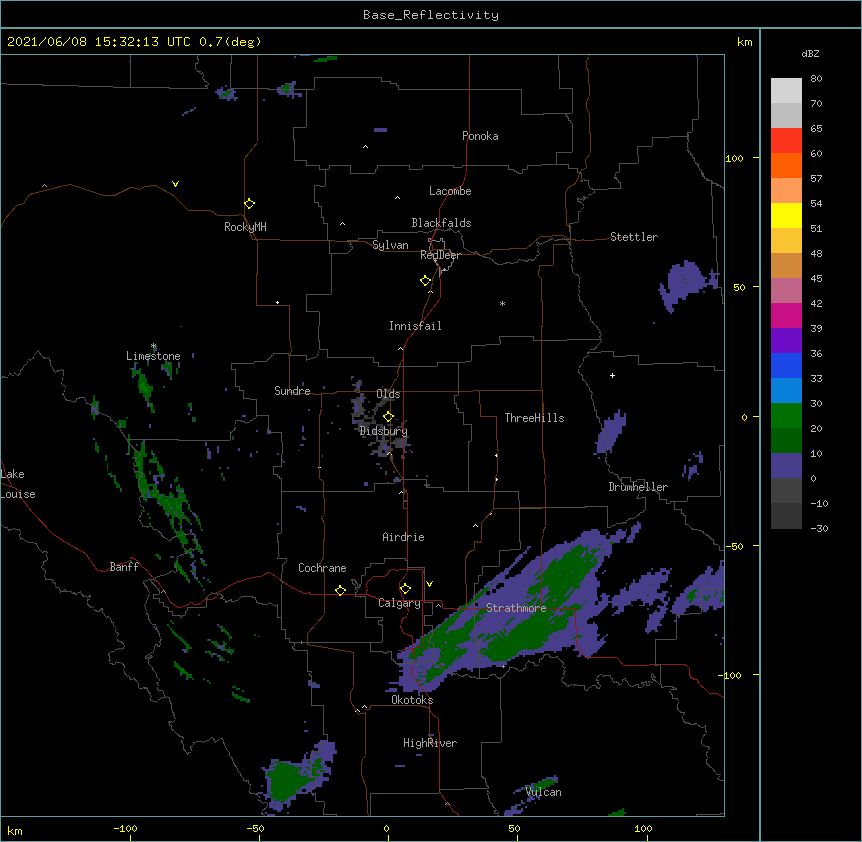Click the light gray 80 dBZ legend swatch
Viewport: 862px width, 842px height.
click(786, 91)
